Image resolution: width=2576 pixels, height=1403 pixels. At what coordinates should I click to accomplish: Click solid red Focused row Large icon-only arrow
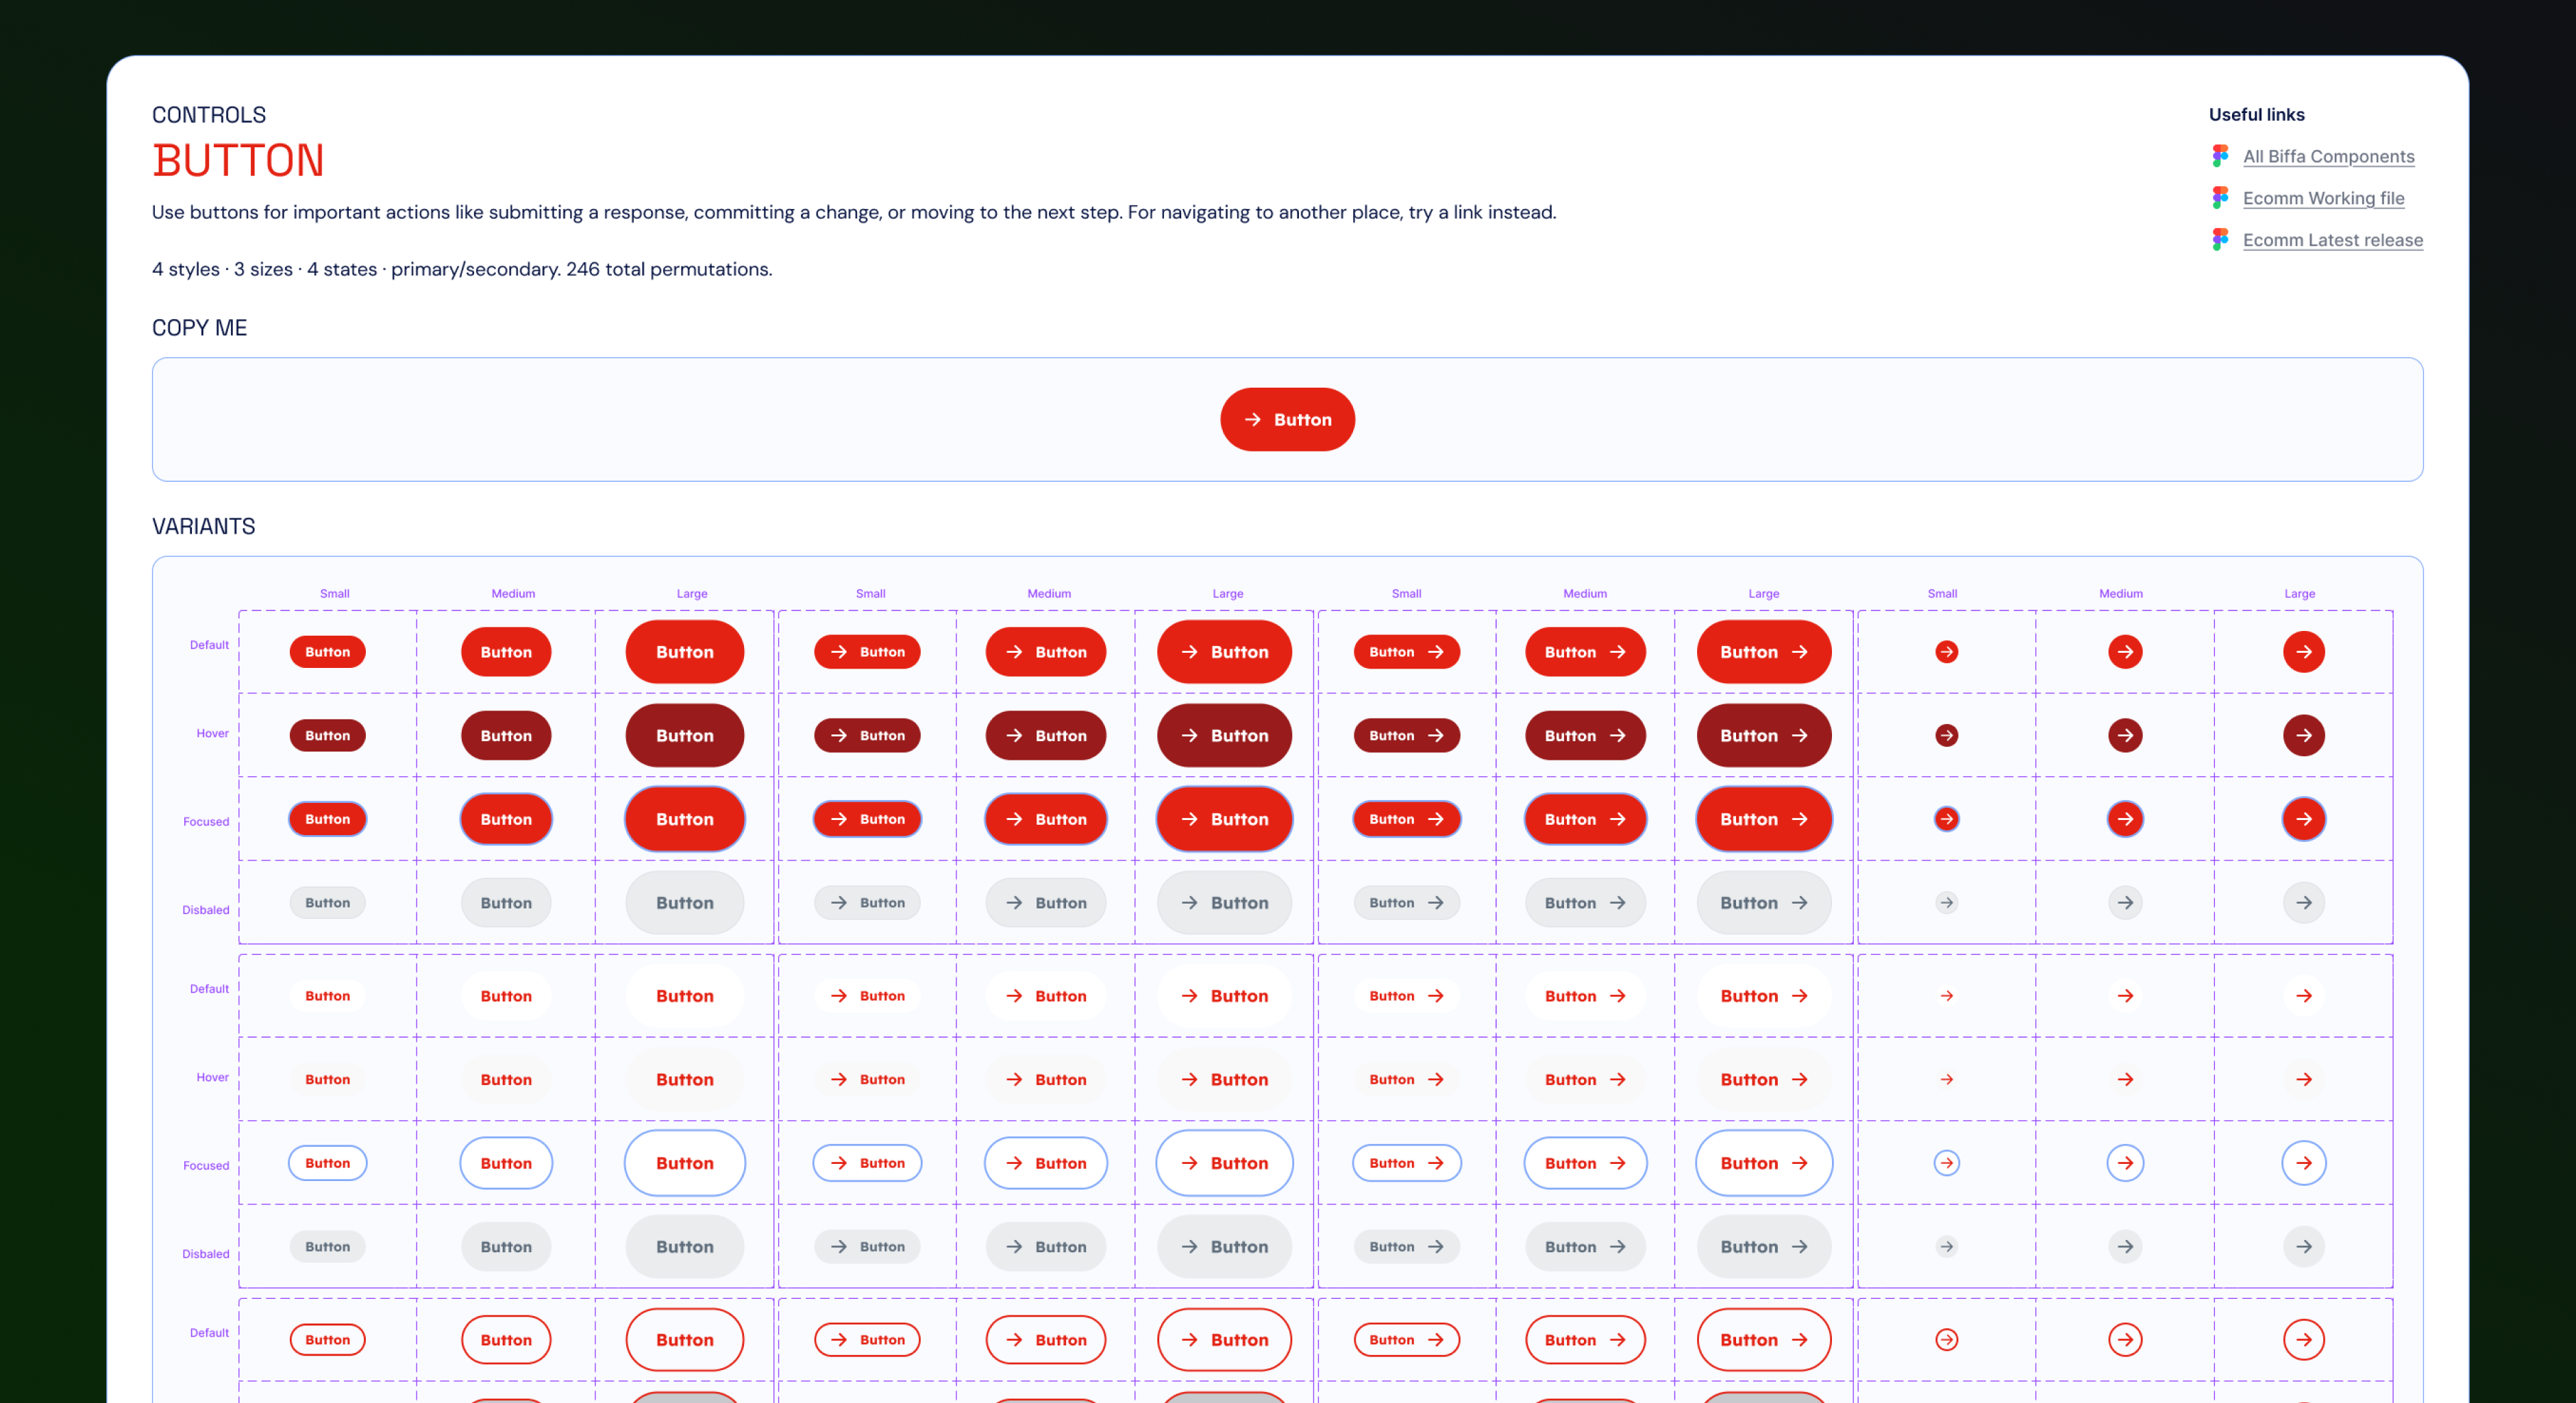coord(2303,819)
